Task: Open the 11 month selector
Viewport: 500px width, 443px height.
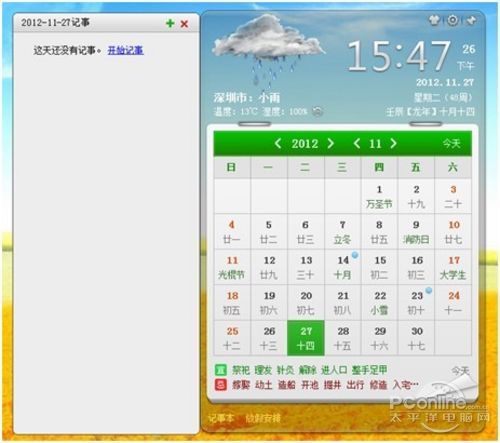Action: coord(375,144)
